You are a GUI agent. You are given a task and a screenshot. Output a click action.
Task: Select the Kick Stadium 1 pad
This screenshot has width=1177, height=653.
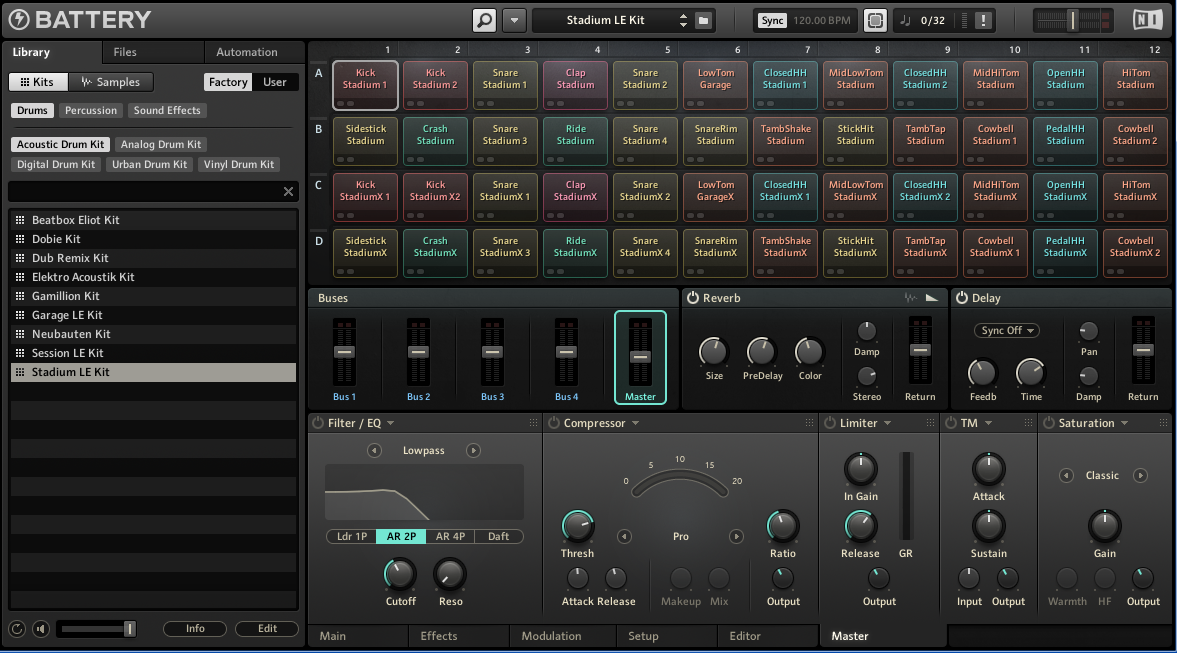pyautogui.click(x=366, y=85)
